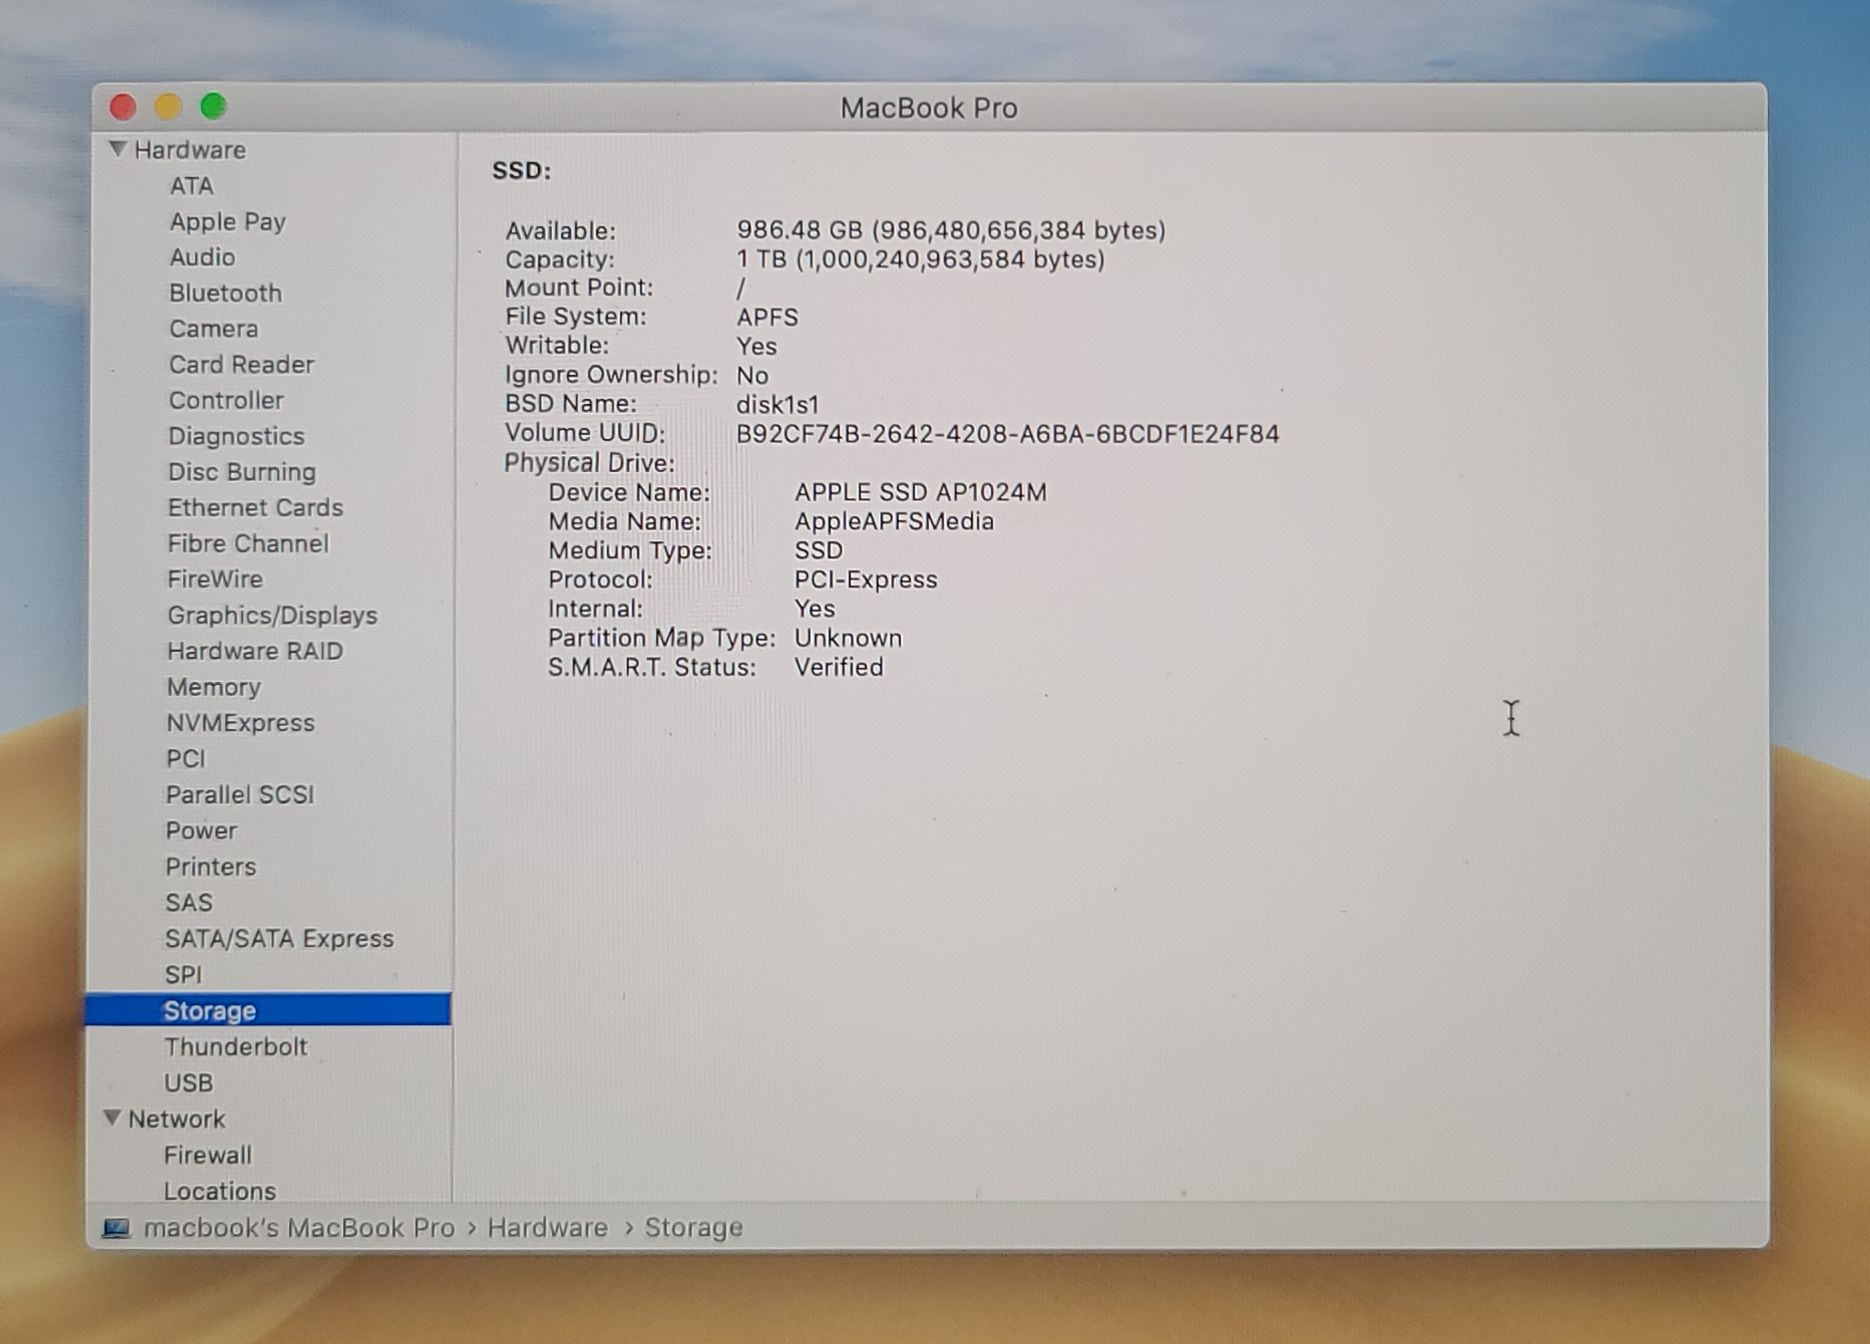
Task: Select Power in the Hardware list
Action: pos(201,831)
